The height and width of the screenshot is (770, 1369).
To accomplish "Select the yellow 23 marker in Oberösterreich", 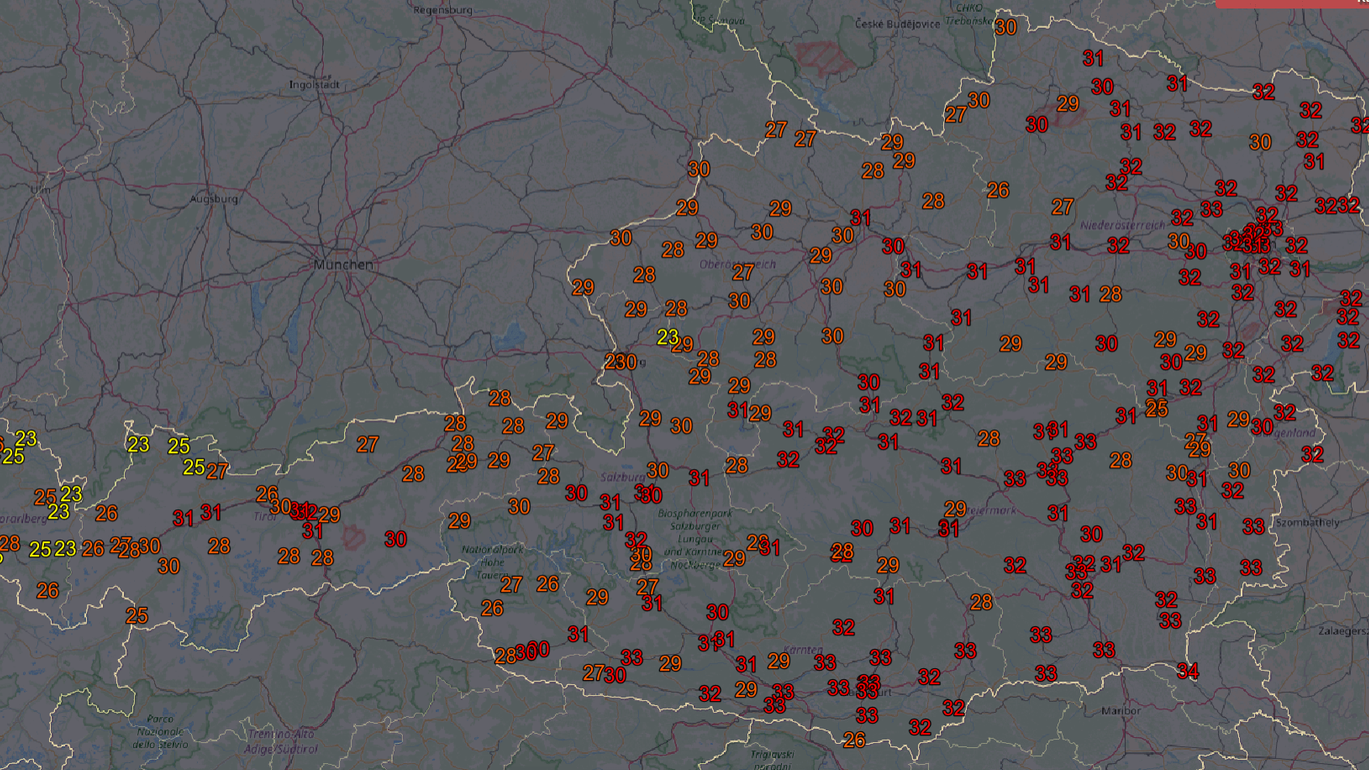I will [x=667, y=337].
